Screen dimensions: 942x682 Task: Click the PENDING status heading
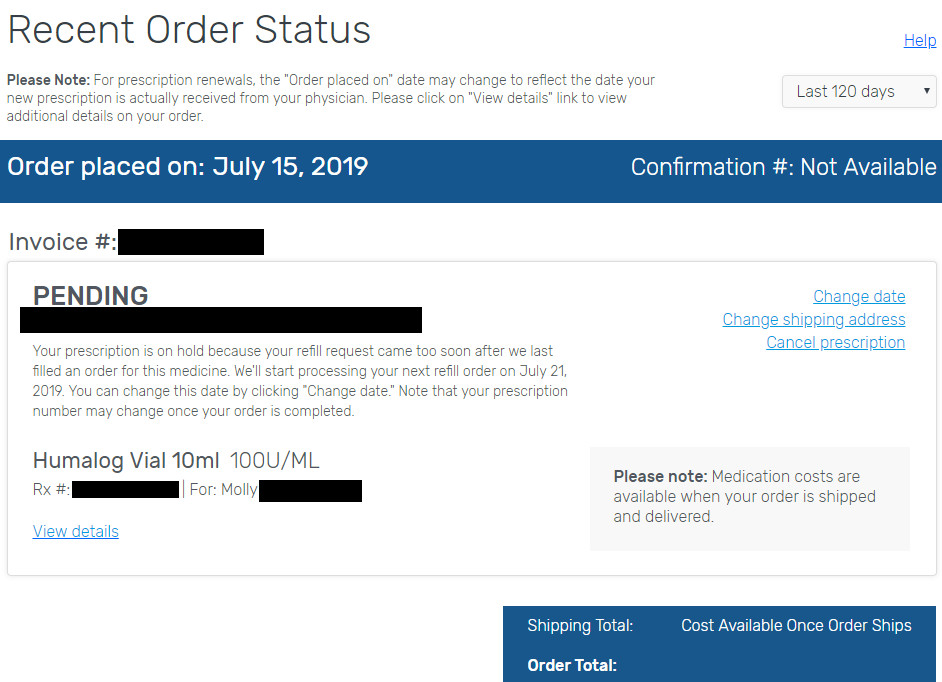(x=91, y=295)
